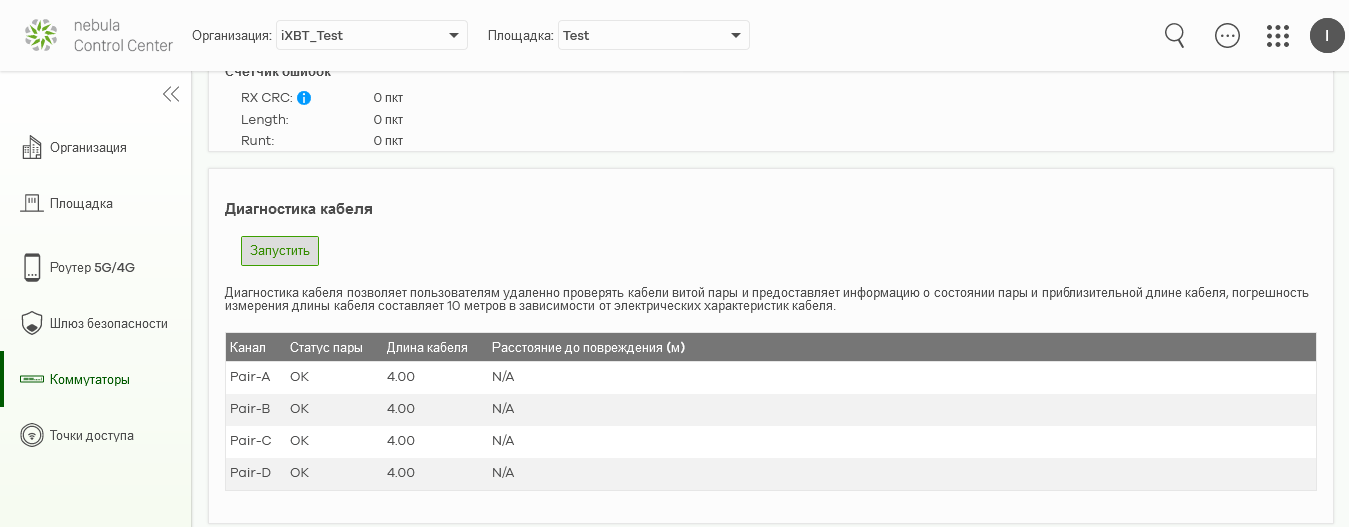Open the apps grid icon
This screenshot has height=527, width=1349.
(1278, 35)
